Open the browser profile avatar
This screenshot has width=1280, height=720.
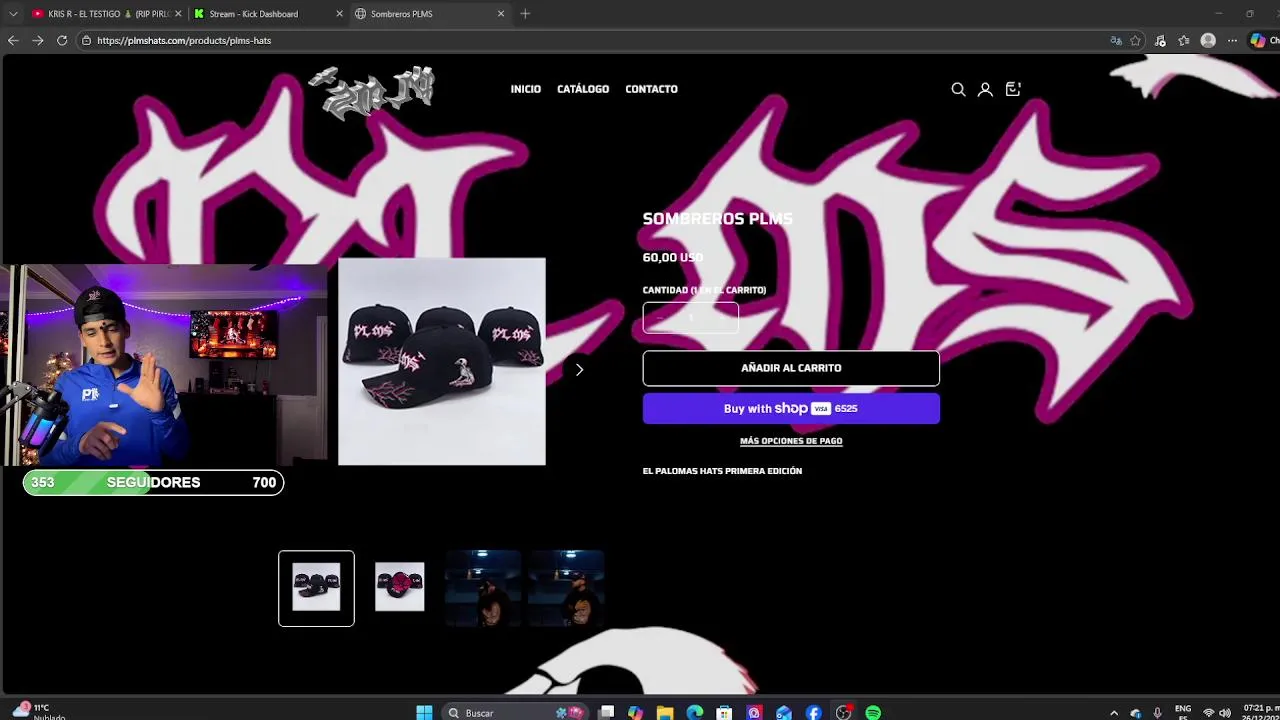[1208, 41]
